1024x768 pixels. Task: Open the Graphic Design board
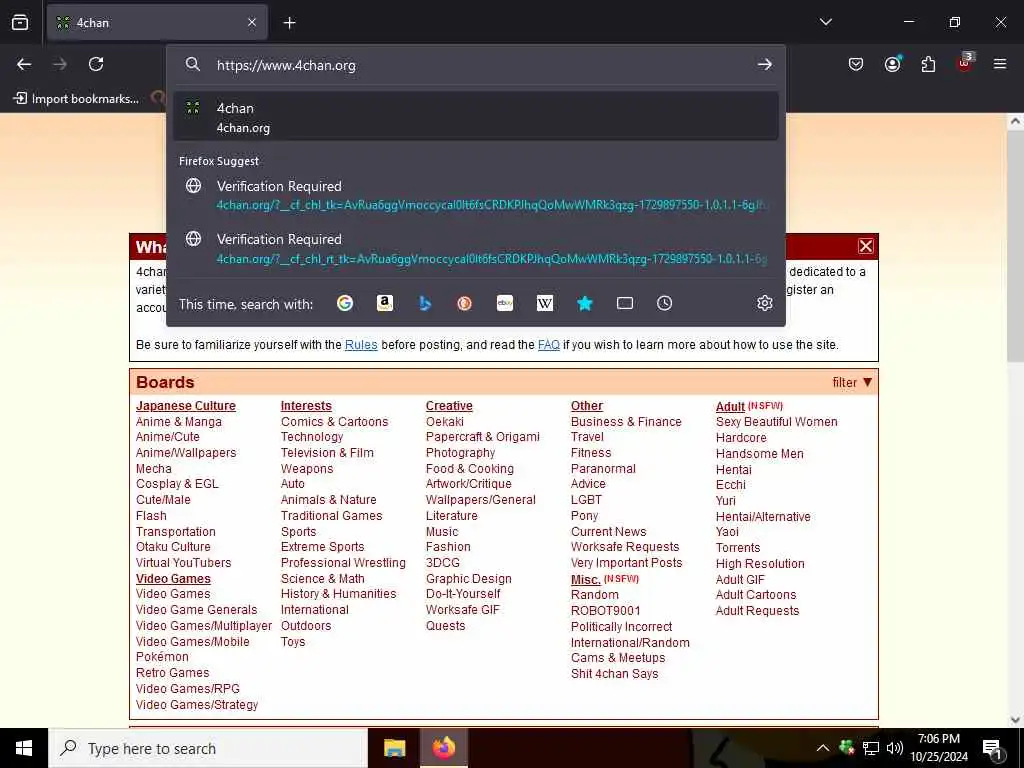coord(469,579)
